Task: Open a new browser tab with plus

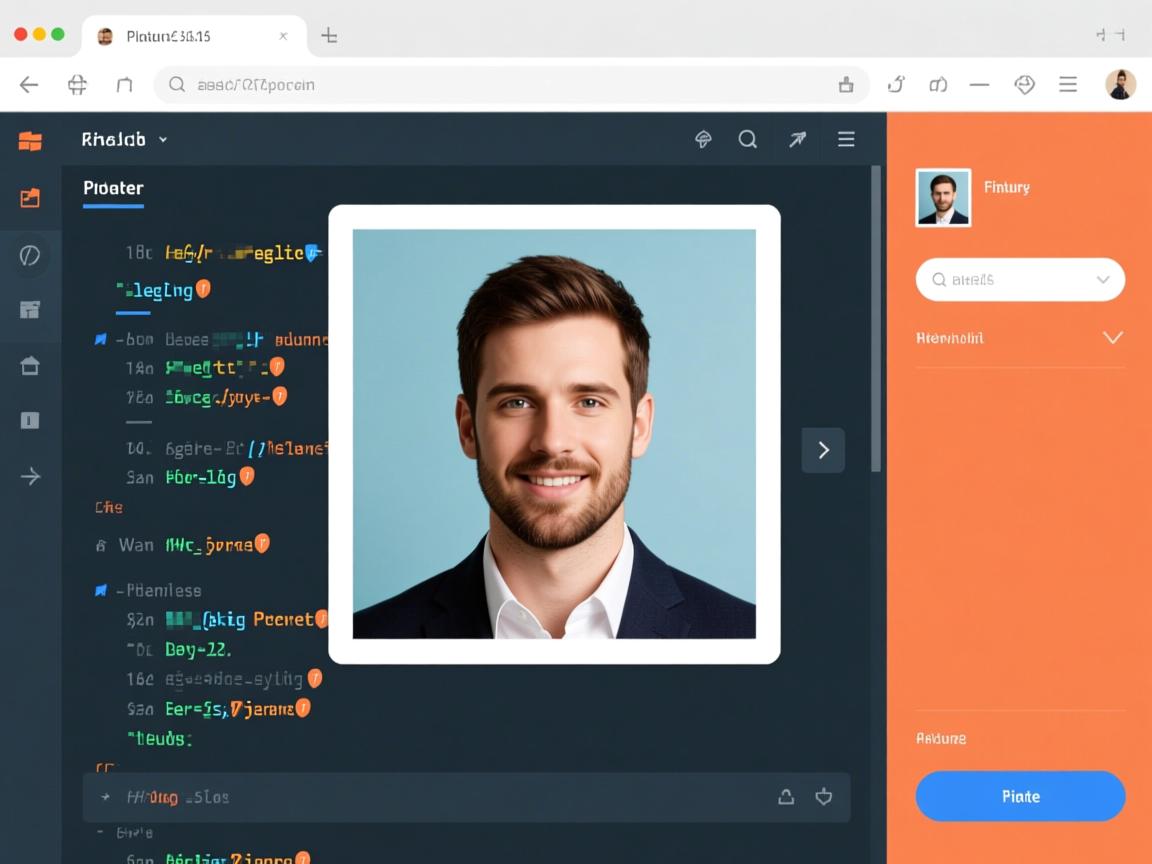Action: tap(329, 36)
